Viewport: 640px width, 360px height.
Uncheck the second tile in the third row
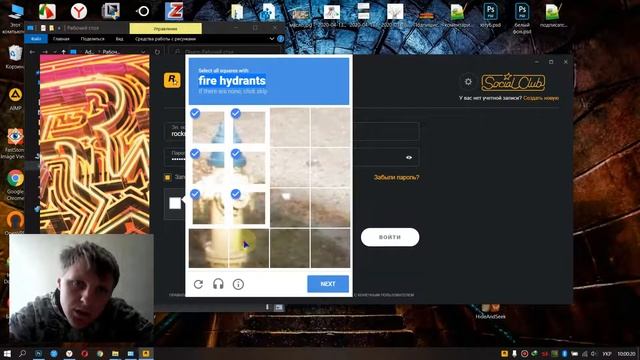coord(249,207)
